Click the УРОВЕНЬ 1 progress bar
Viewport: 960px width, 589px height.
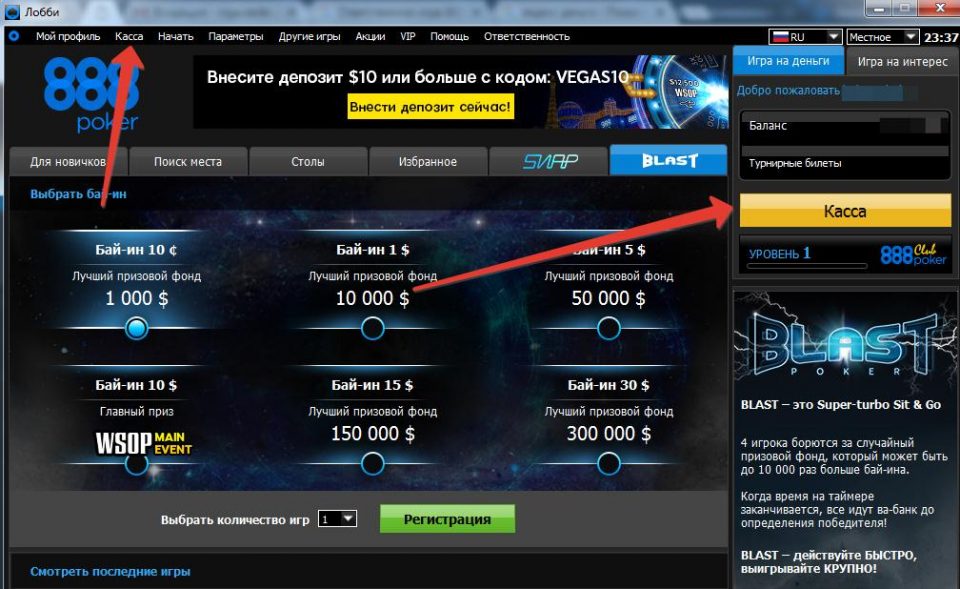pyautogui.click(x=808, y=266)
